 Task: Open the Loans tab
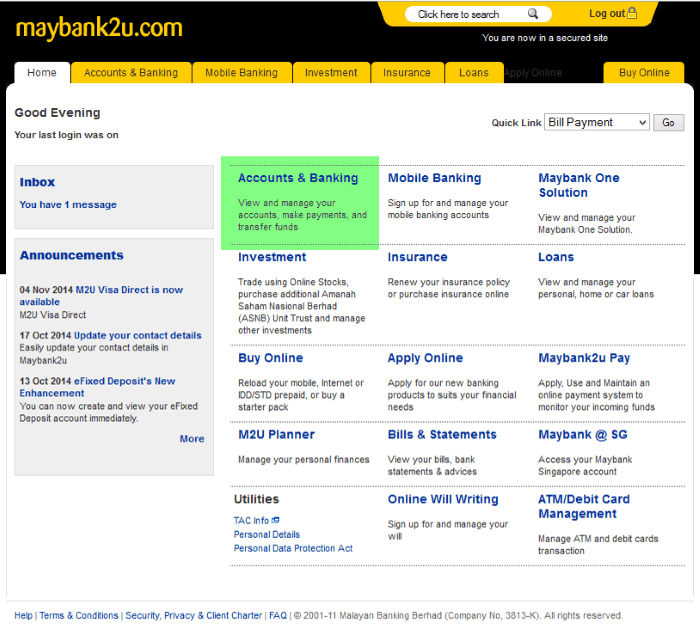(474, 73)
